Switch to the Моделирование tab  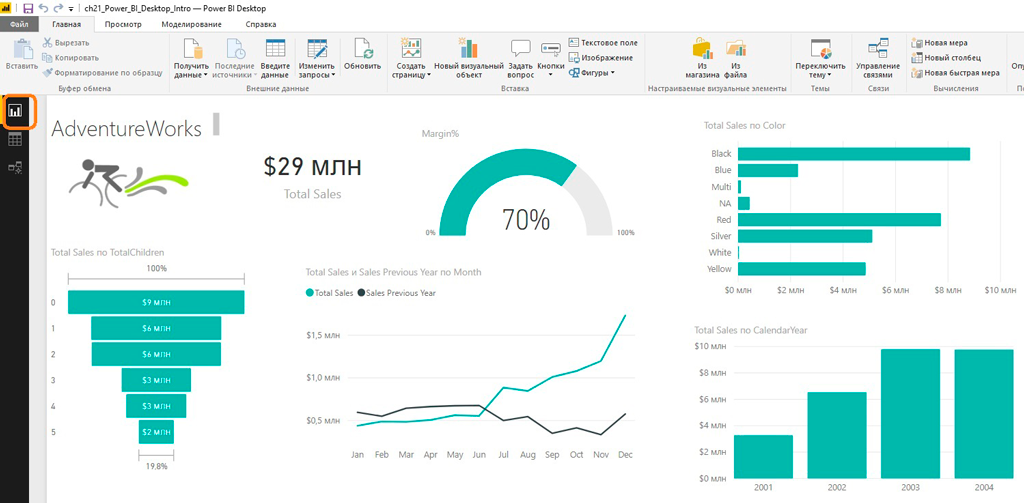(191, 24)
